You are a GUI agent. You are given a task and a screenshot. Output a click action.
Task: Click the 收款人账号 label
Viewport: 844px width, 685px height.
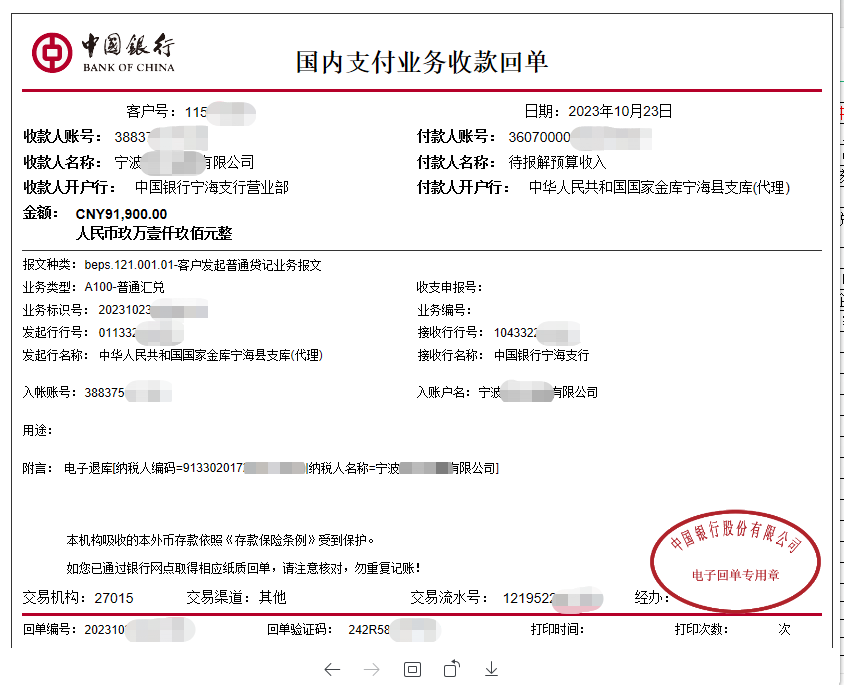[62, 137]
